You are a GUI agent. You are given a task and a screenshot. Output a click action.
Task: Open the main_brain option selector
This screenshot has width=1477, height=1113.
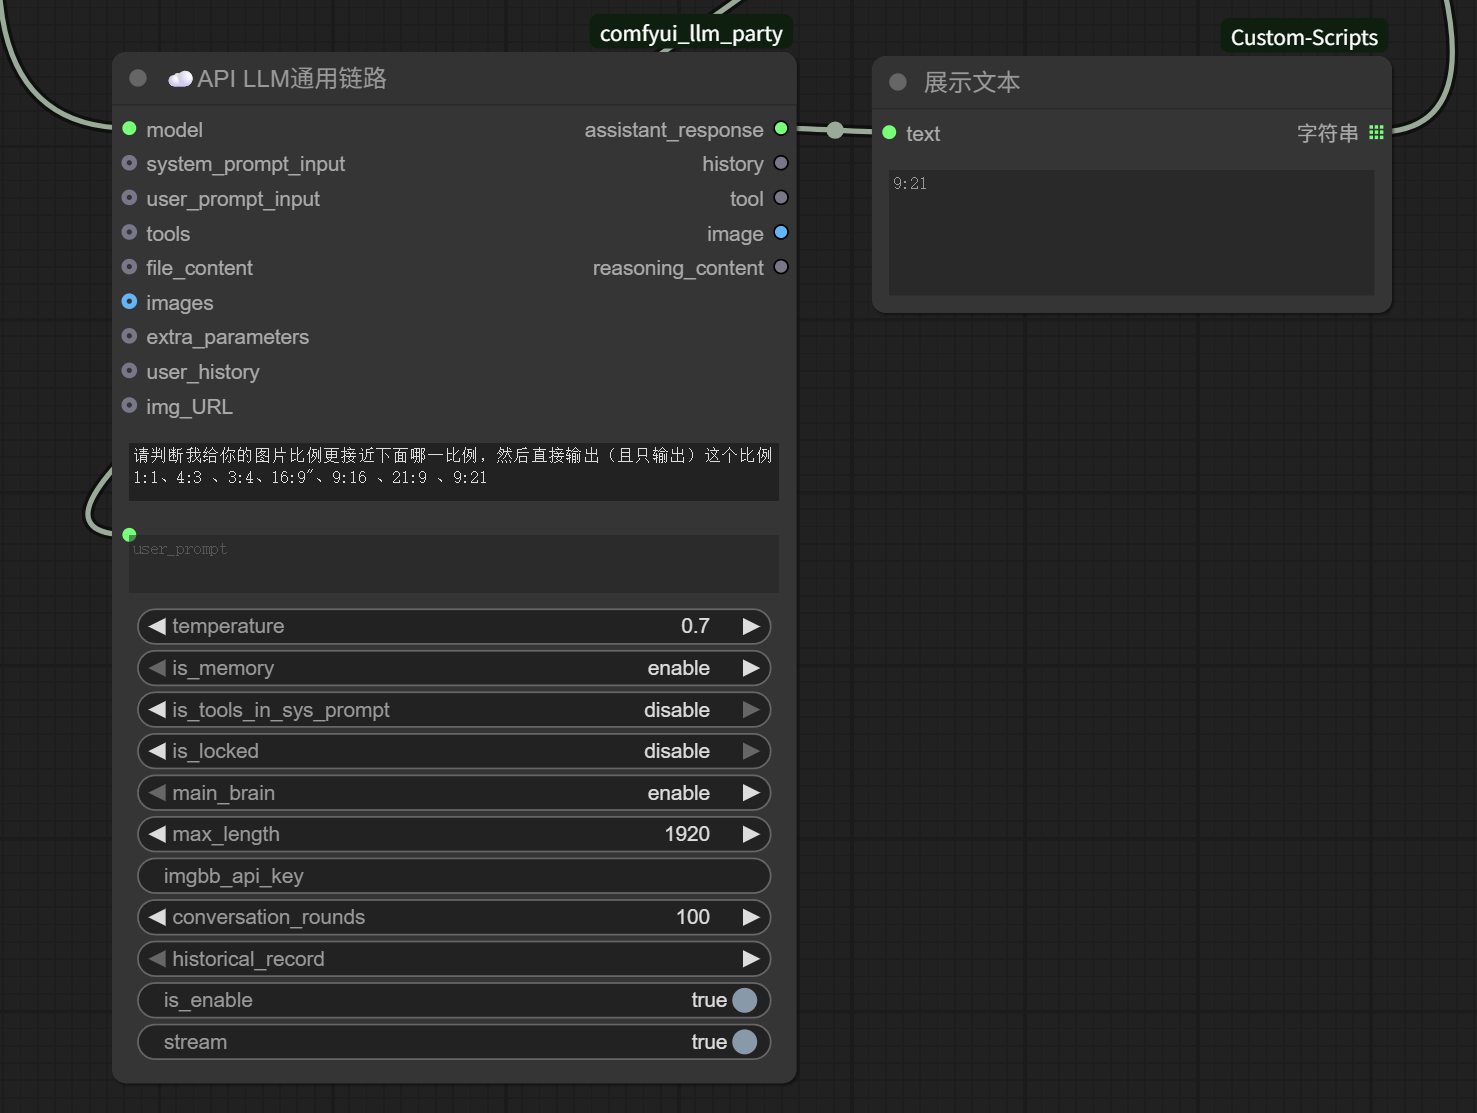pyautogui.click(x=454, y=793)
